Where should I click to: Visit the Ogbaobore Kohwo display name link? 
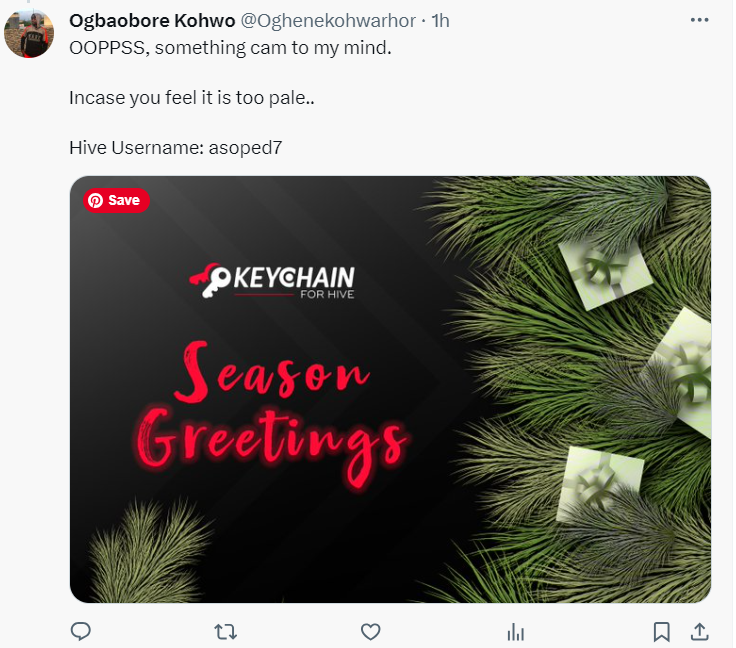[152, 21]
